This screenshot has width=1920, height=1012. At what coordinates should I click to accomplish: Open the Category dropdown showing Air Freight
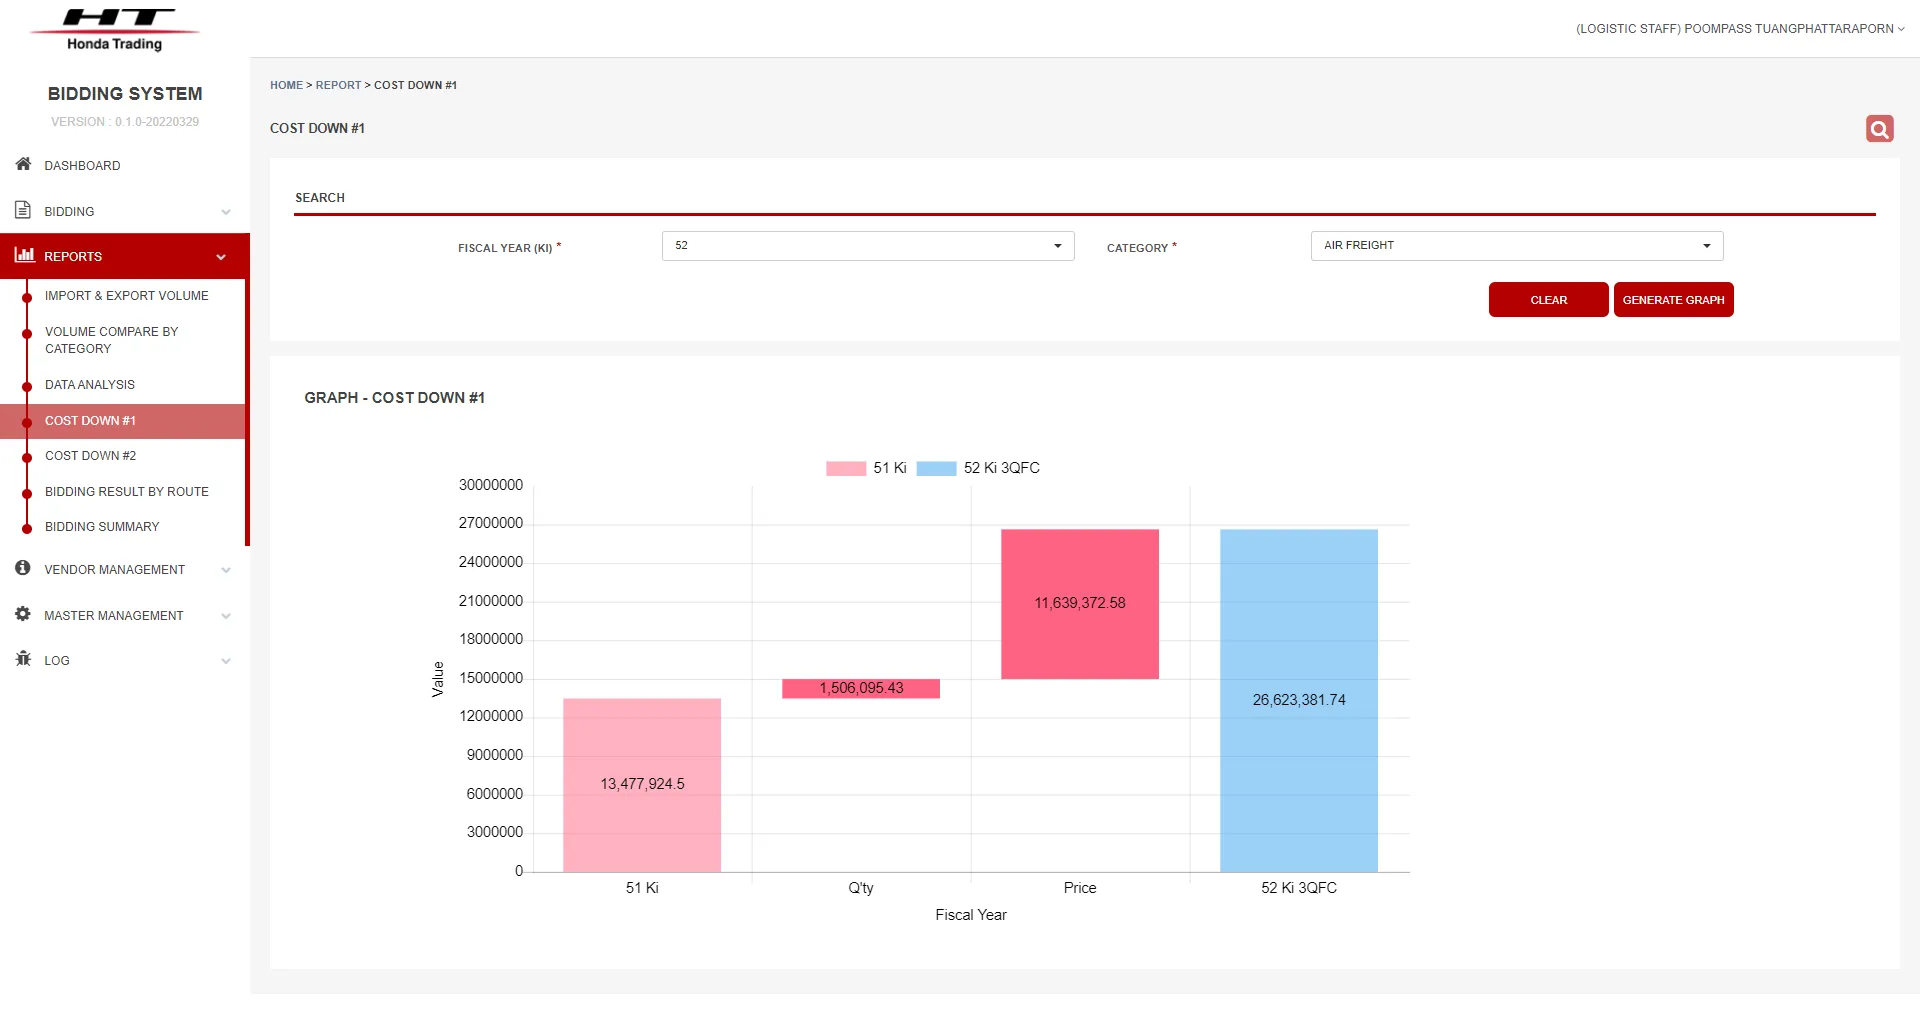[x=1516, y=246]
